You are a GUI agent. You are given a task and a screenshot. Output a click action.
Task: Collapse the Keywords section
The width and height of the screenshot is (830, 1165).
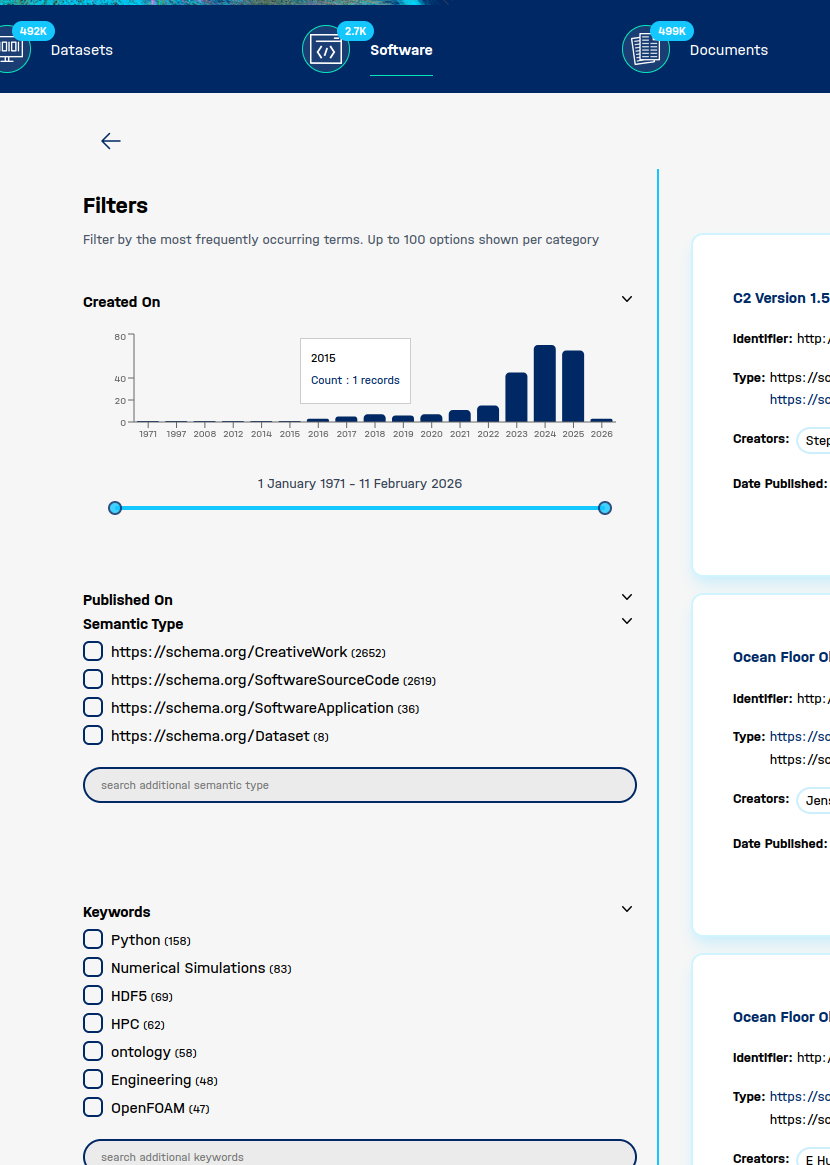coord(627,908)
